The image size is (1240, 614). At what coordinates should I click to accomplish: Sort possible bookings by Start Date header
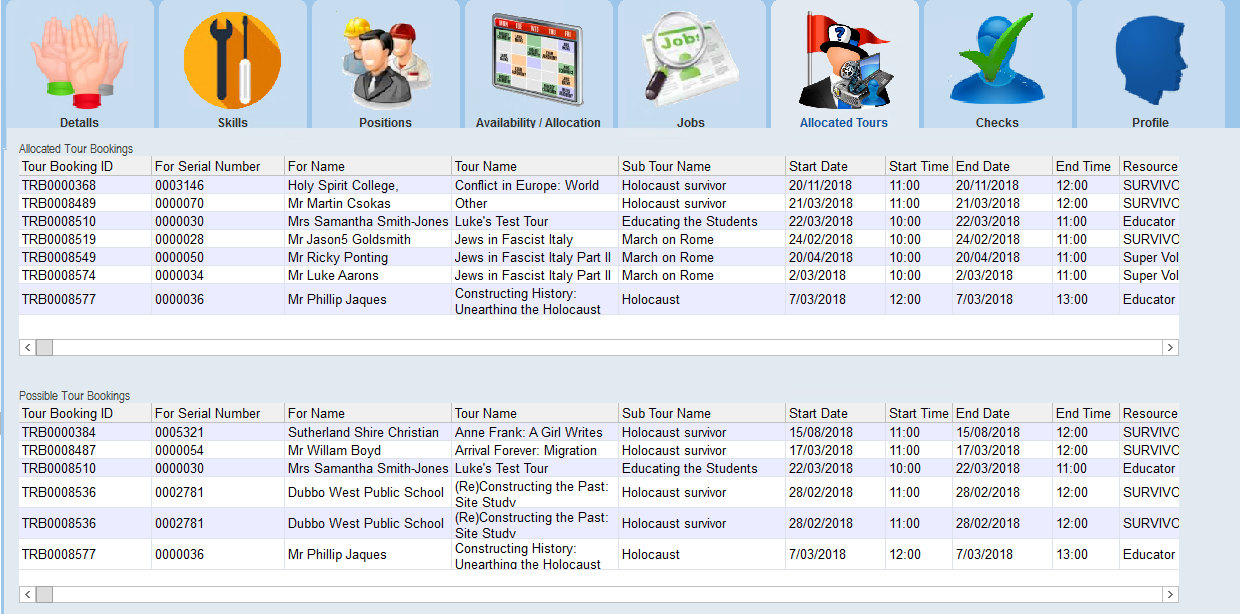tap(818, 414)
